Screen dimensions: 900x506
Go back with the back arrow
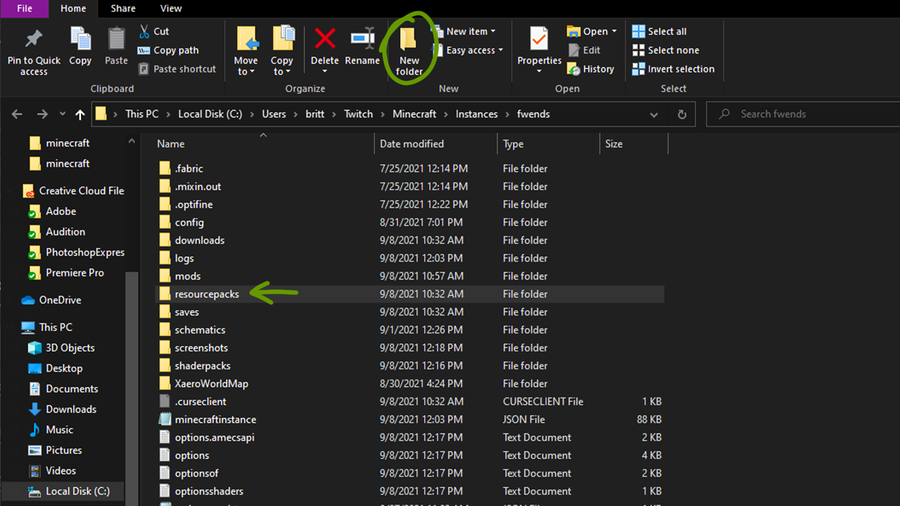(17, 114)
